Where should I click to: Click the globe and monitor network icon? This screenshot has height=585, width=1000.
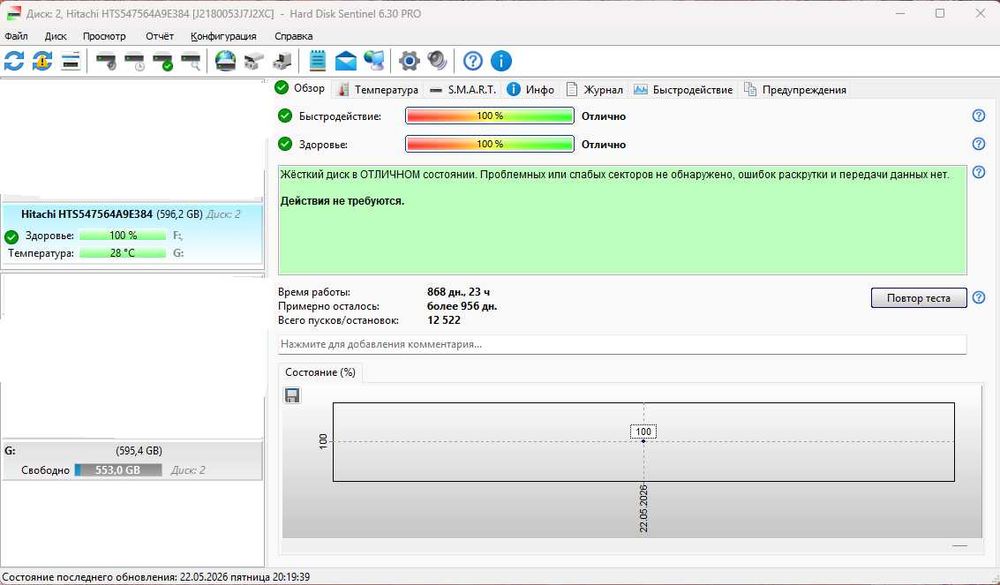374,61
